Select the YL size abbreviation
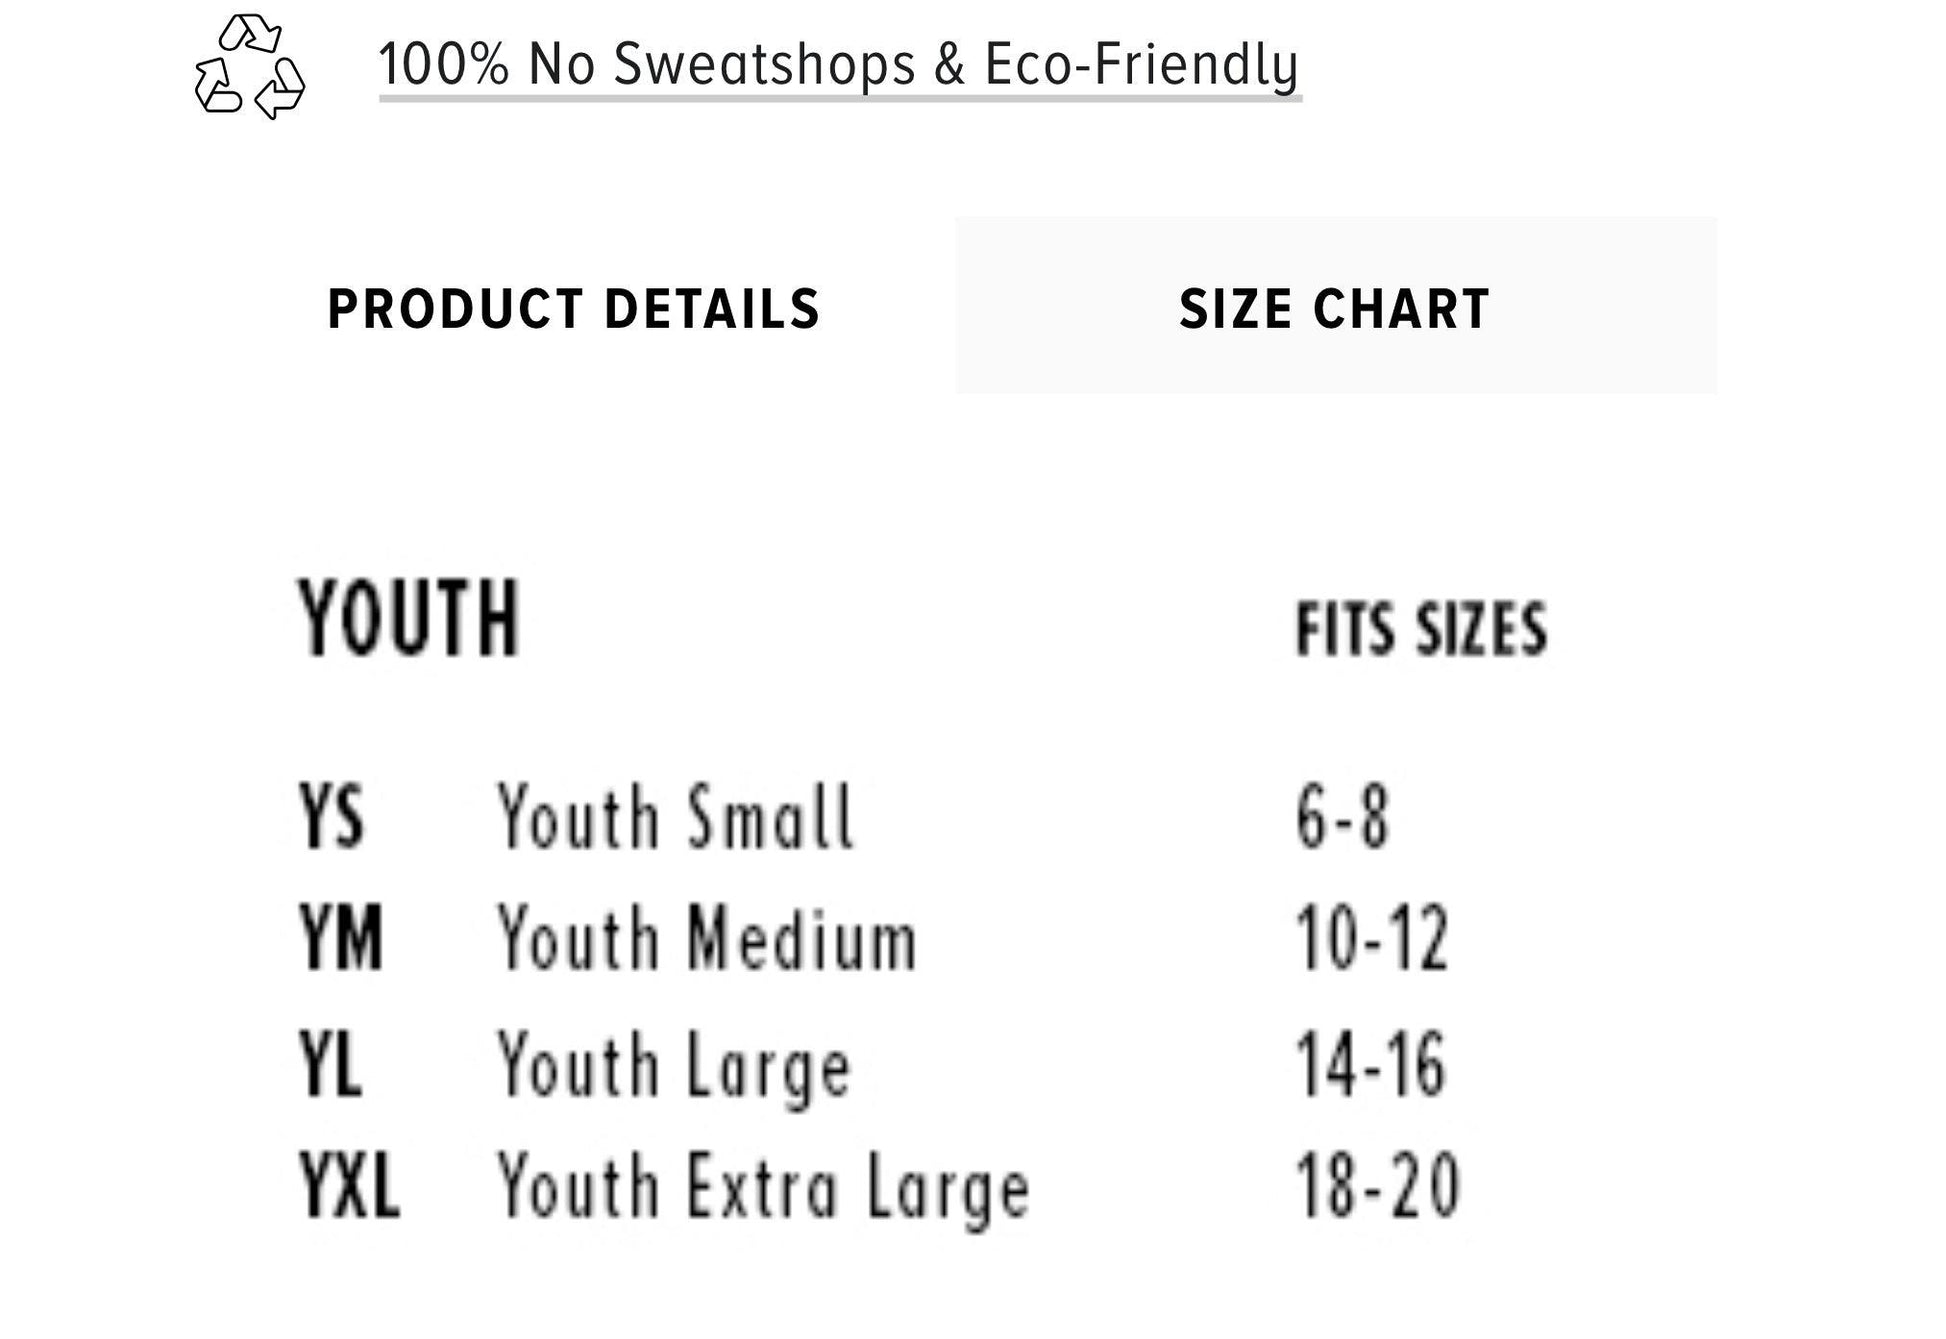 (x=330, y=1065)
